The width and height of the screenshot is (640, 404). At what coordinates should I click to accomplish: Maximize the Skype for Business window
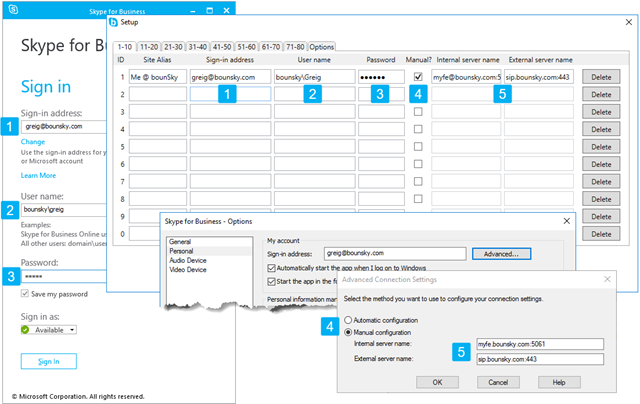210,11
